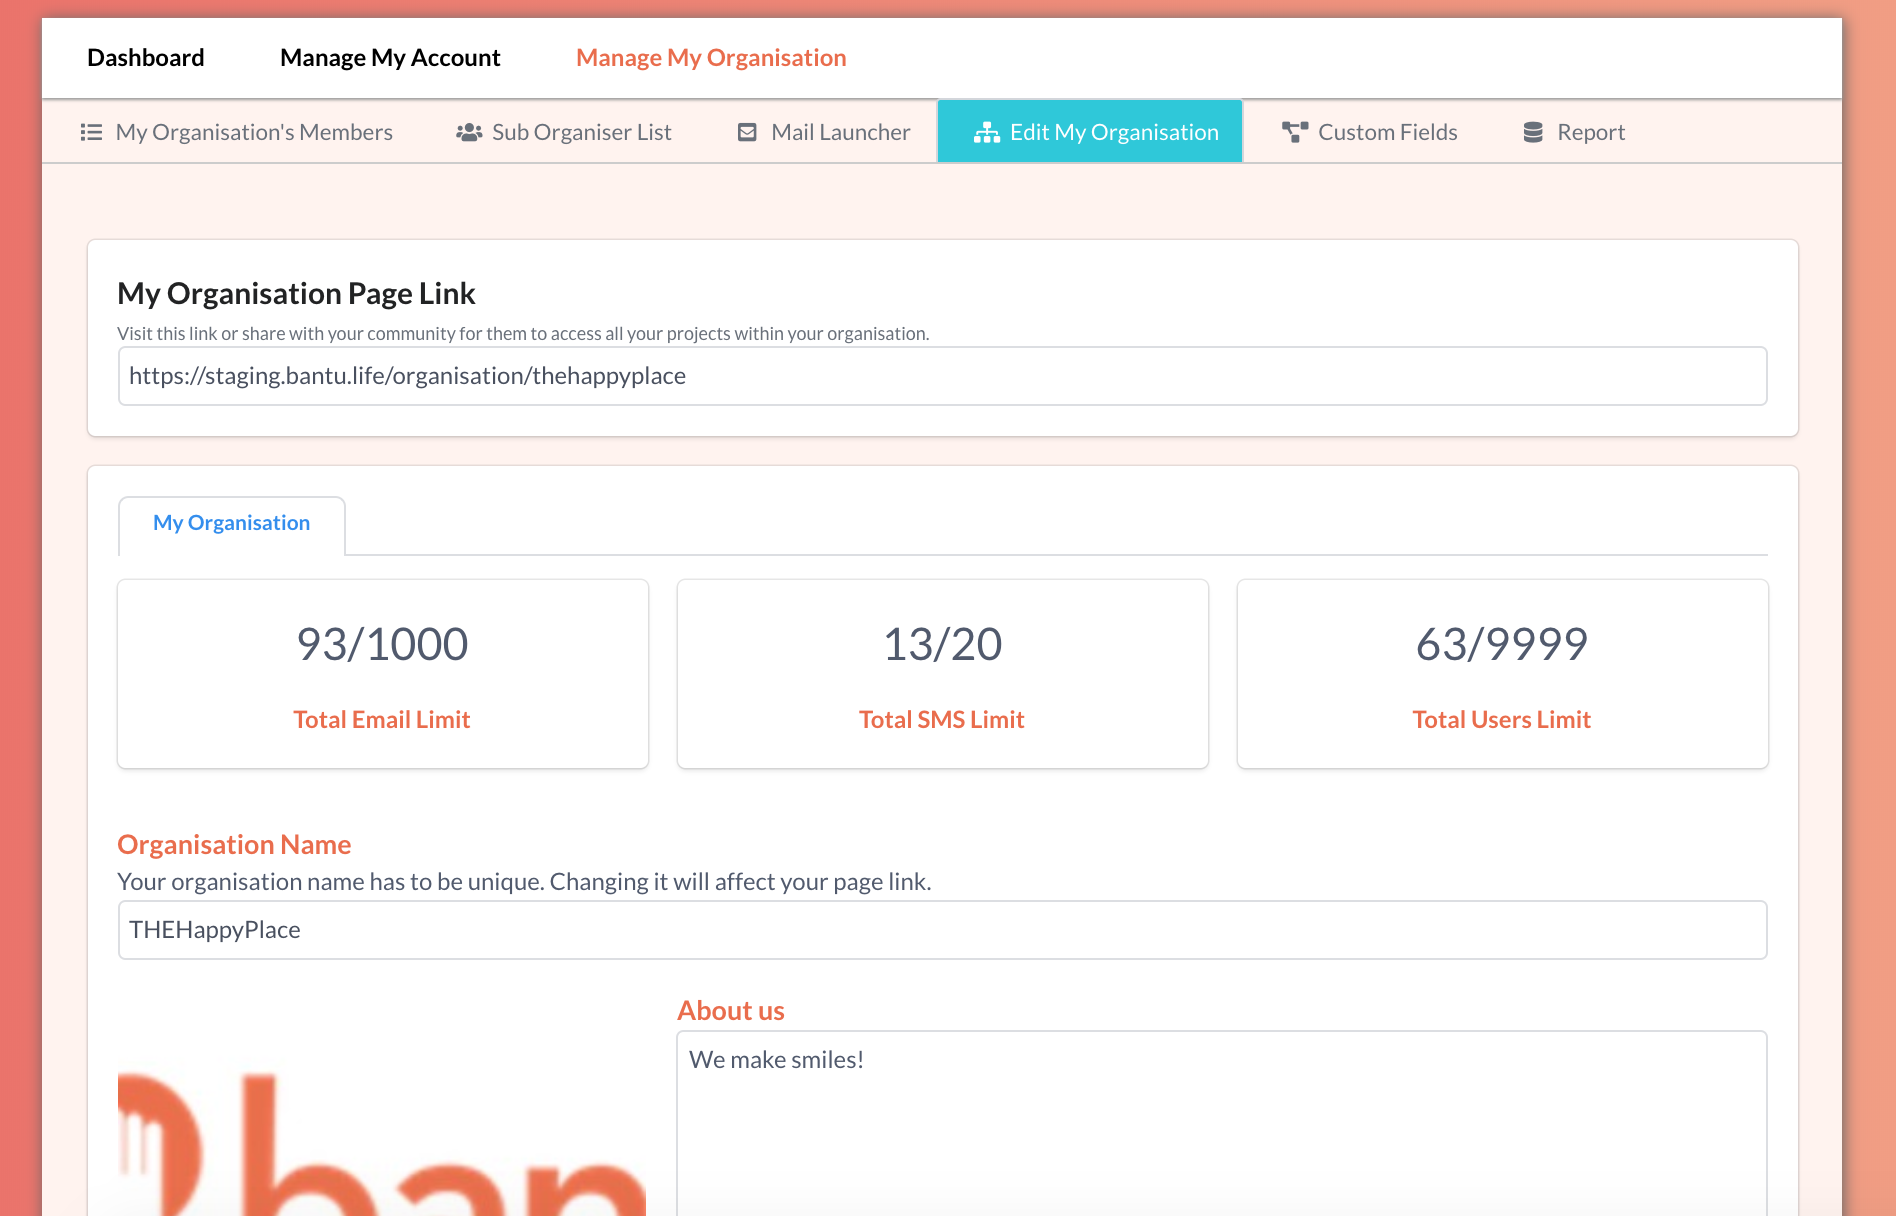Click the 63/9999 users limit value

click(x=1502, y=644)
